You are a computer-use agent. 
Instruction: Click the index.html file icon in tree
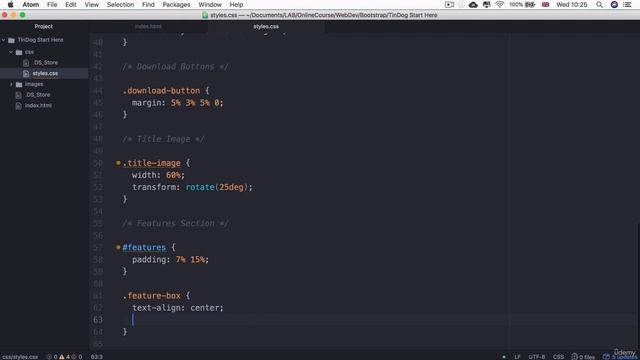(18, 105)
